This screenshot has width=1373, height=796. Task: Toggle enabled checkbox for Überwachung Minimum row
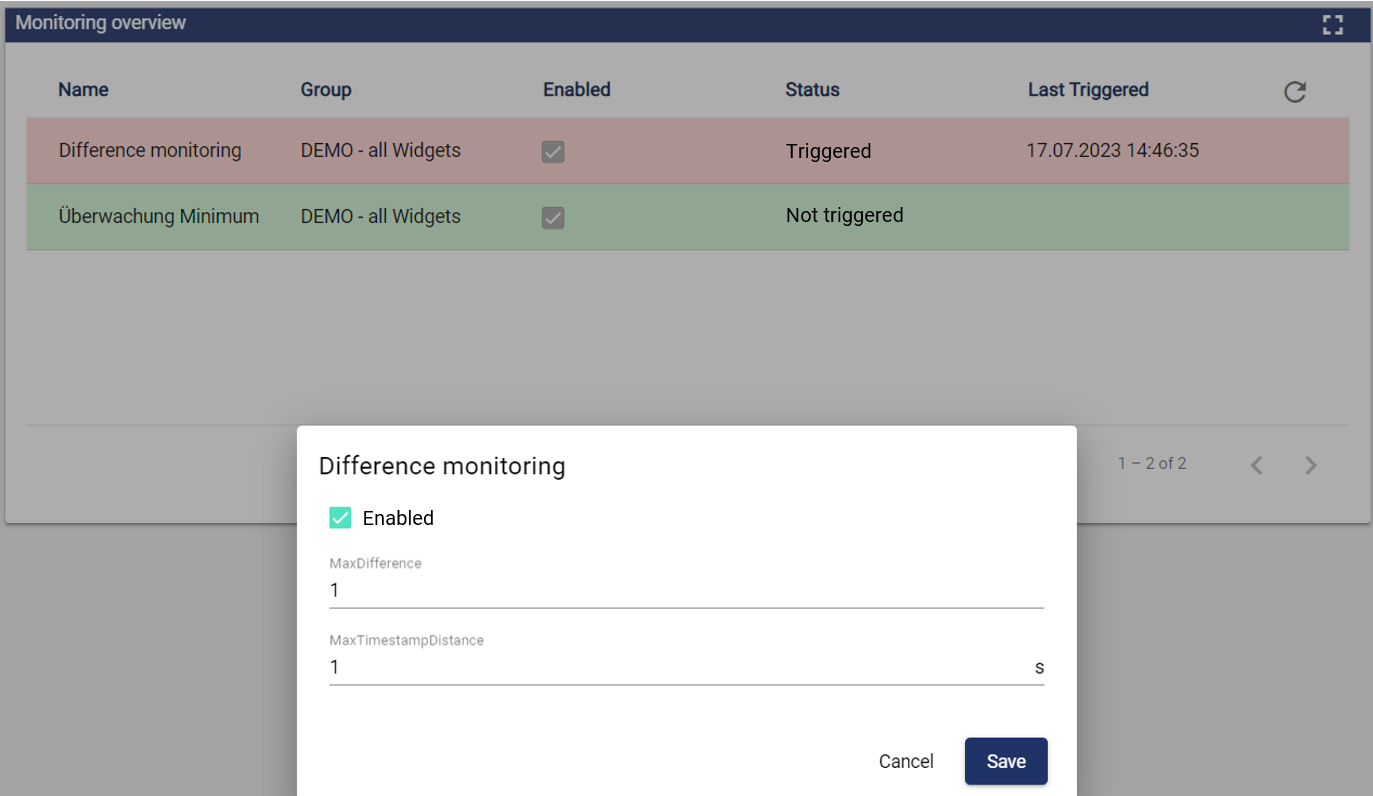[553, 217]
